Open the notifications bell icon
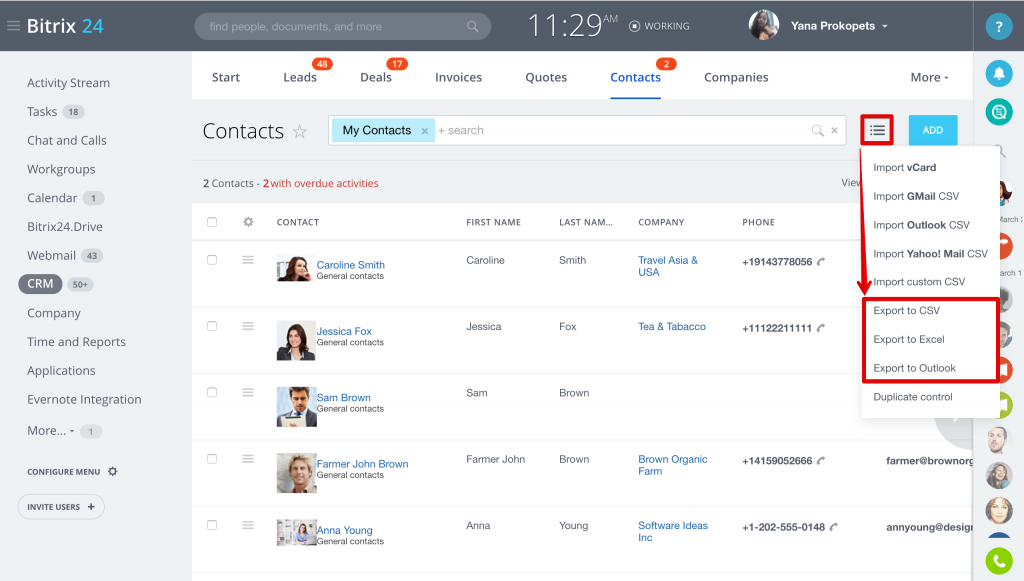Viewport: 1024px width, 581px height. (999, 73)
